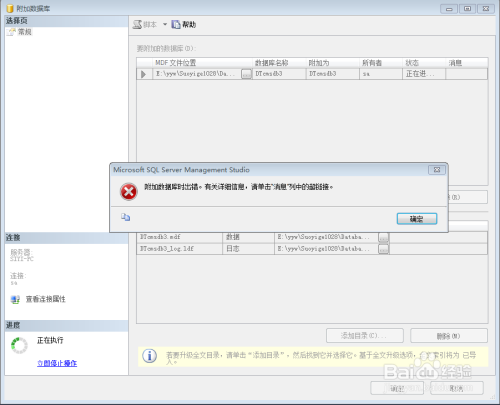The width and height of the screenshot is (500, 405).
Task: Click the info icon in the yellow banner
Action: (149, 356)
